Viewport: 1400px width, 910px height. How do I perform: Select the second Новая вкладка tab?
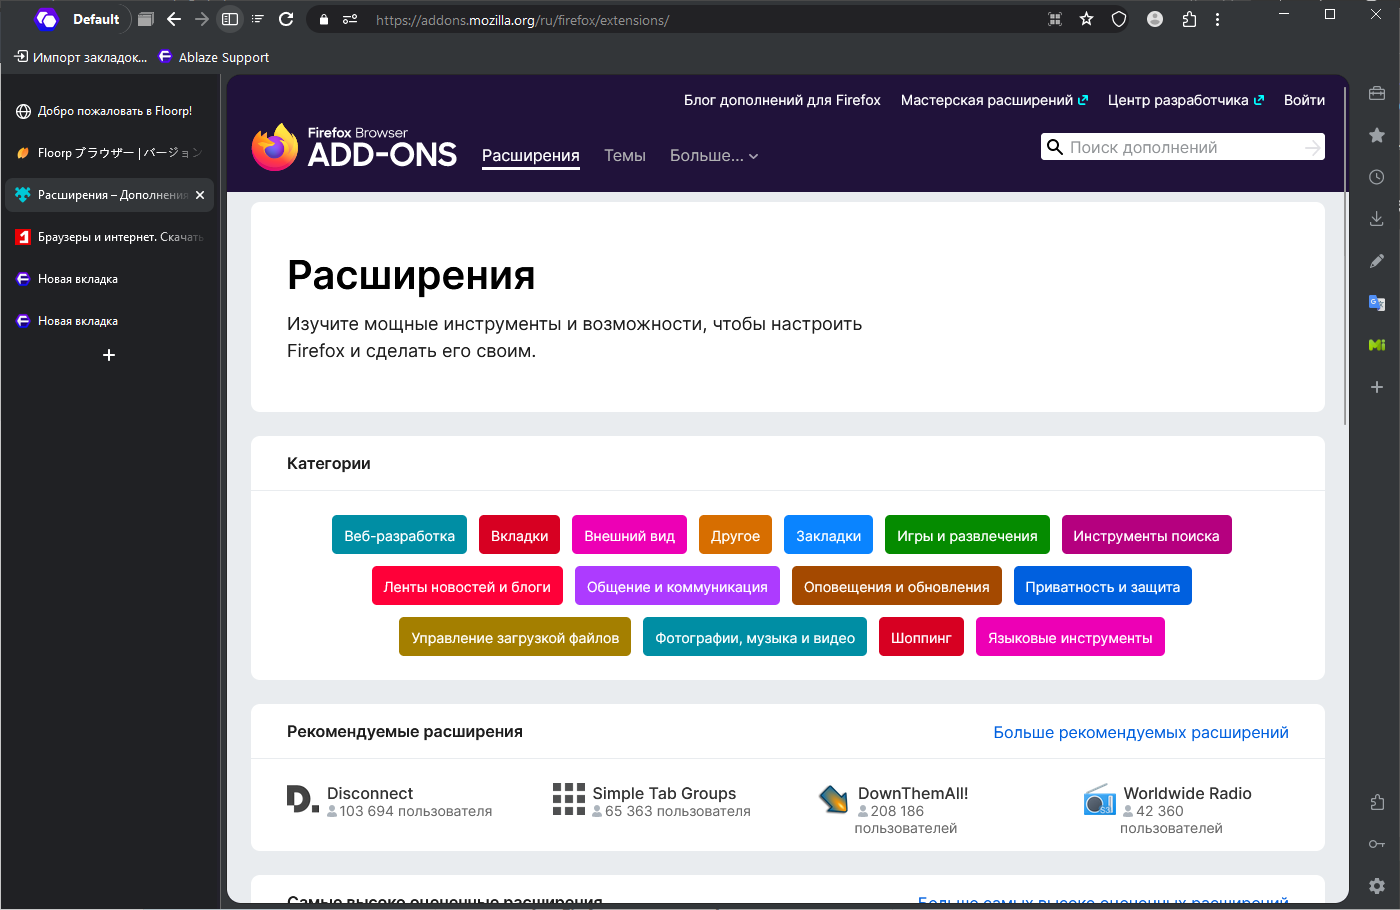pos(110,321)
